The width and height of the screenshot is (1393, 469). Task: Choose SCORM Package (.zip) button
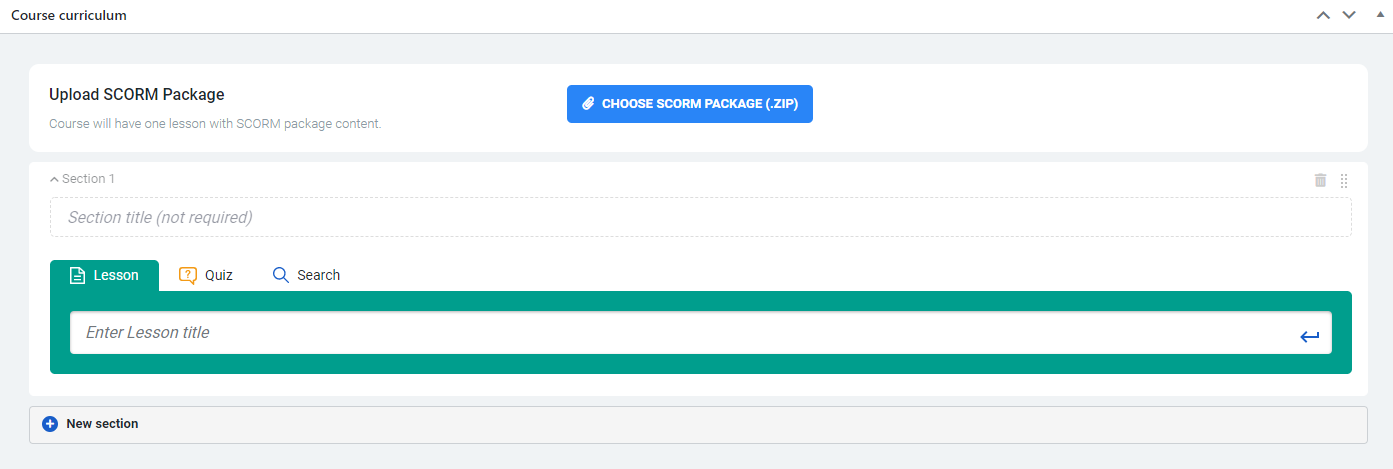(x=690, y=104)
